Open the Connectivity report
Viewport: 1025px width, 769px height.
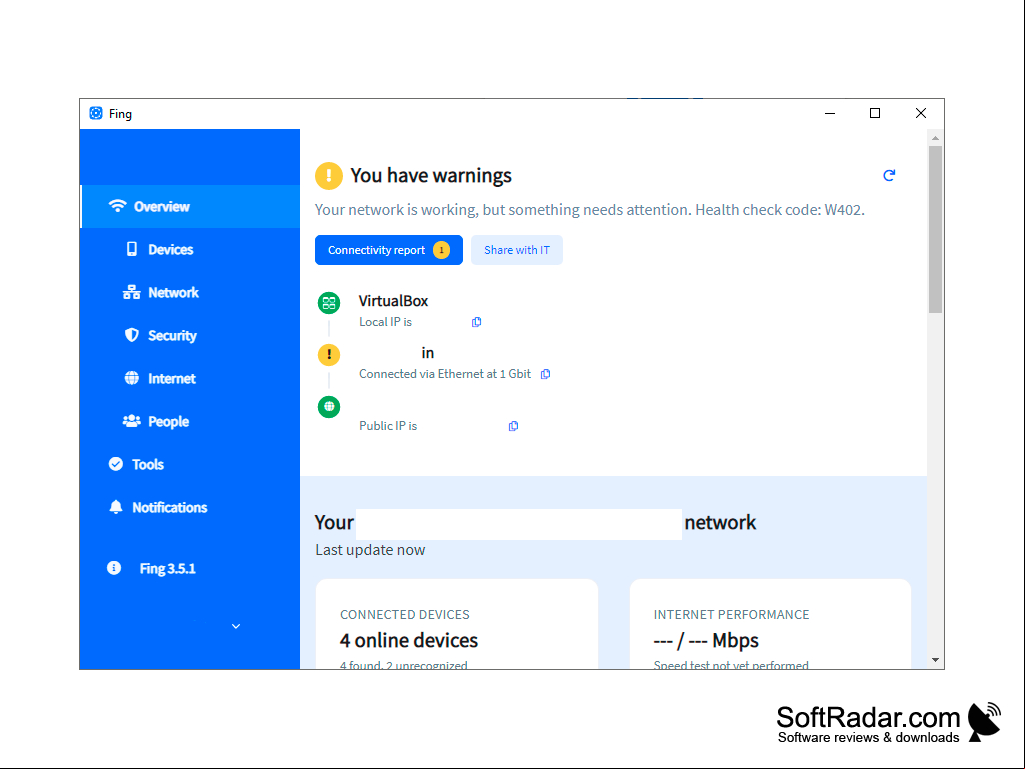[x=389, y=250]
